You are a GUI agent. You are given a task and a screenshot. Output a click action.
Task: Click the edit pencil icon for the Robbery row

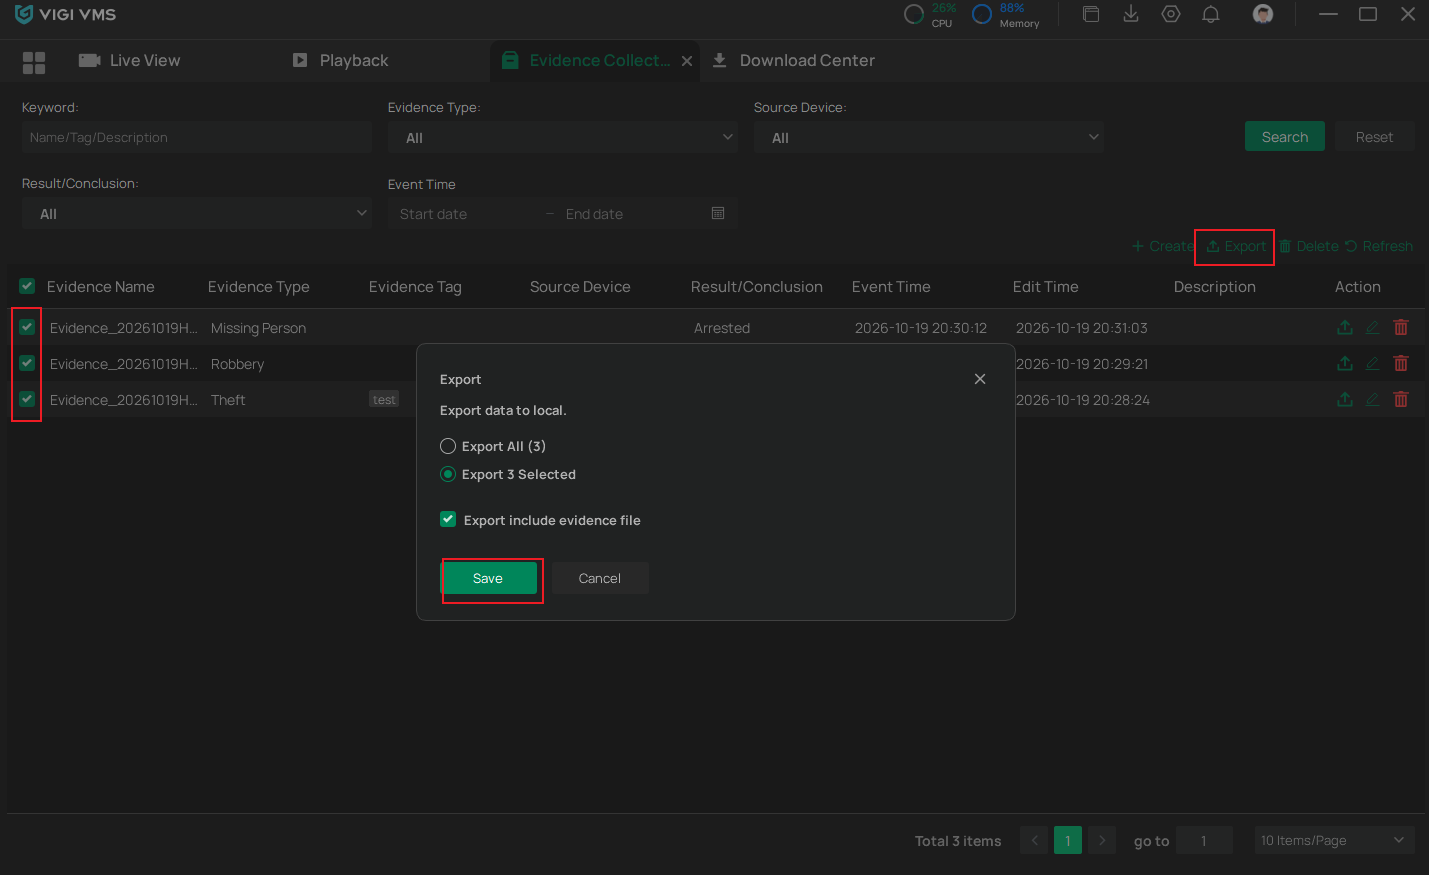tap(1373, 363)
